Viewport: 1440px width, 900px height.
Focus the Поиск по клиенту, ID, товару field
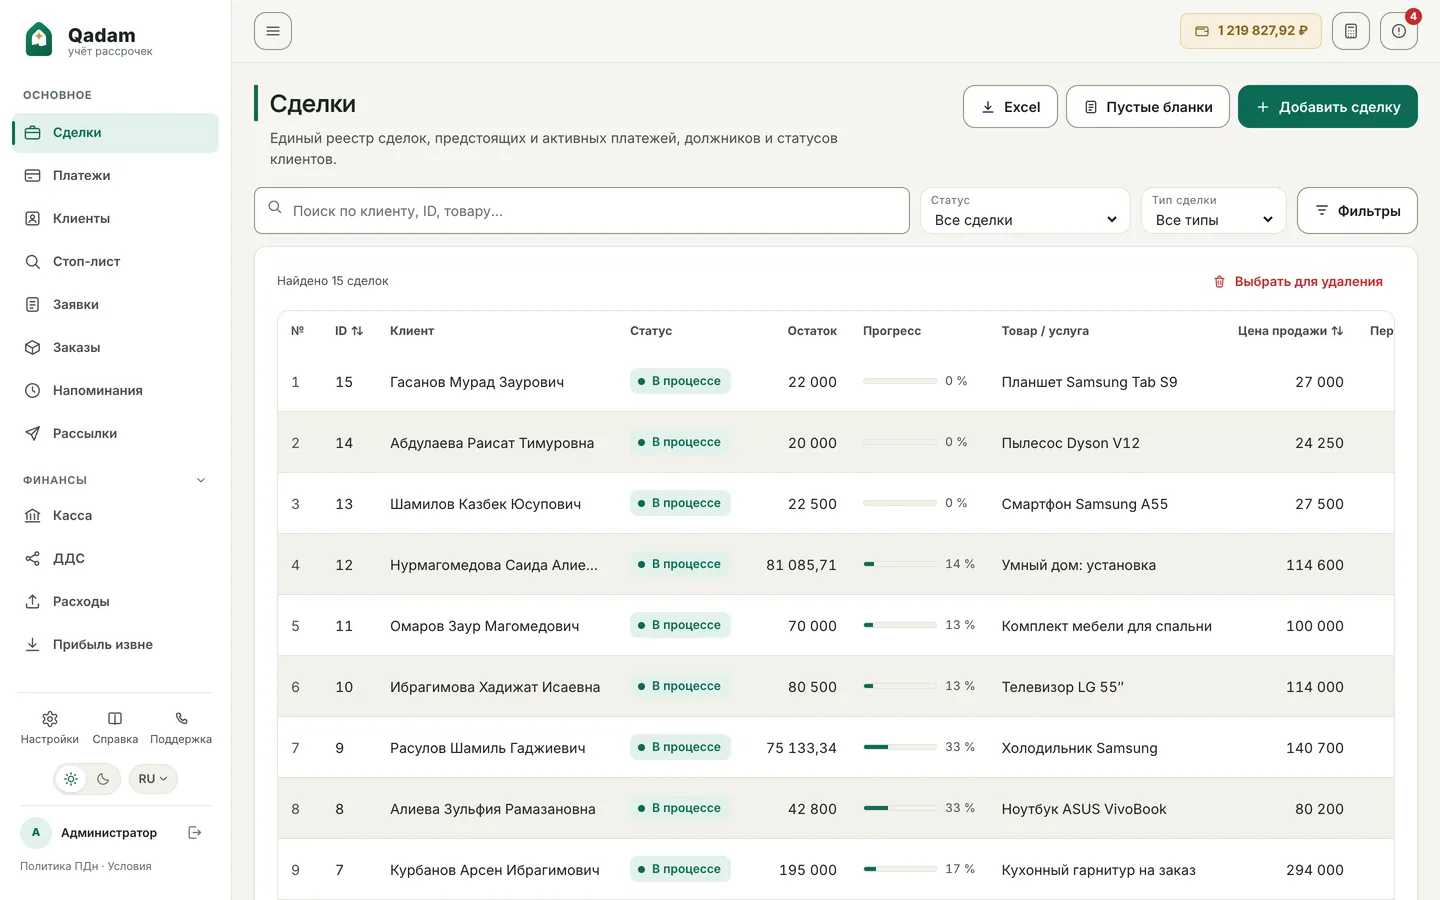click(x=582, y=211)
